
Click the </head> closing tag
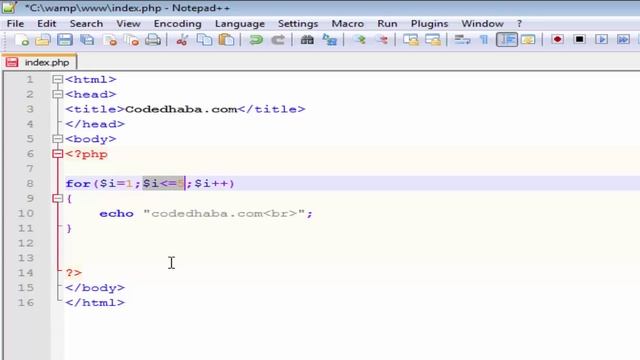95,124
